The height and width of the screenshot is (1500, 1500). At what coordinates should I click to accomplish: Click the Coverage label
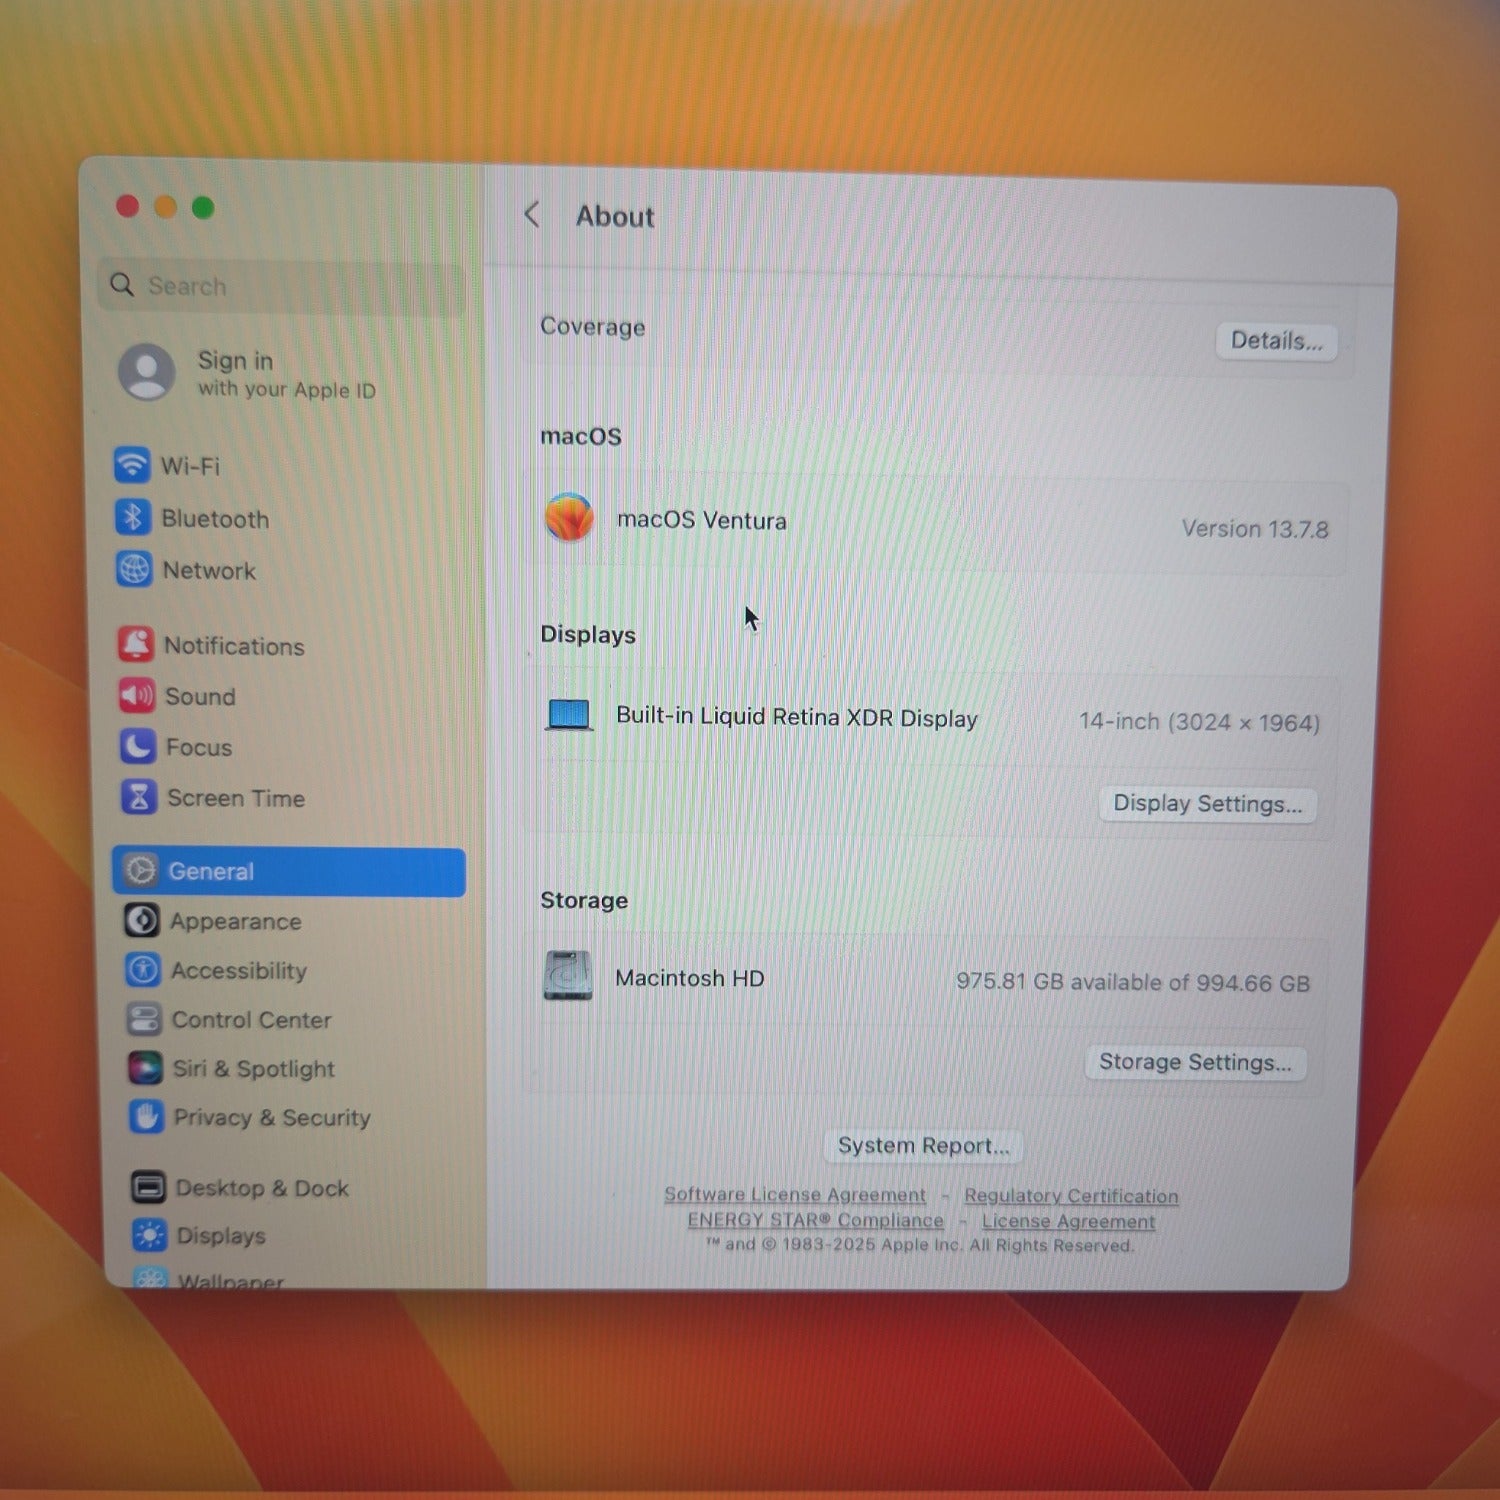pos(593,327)
